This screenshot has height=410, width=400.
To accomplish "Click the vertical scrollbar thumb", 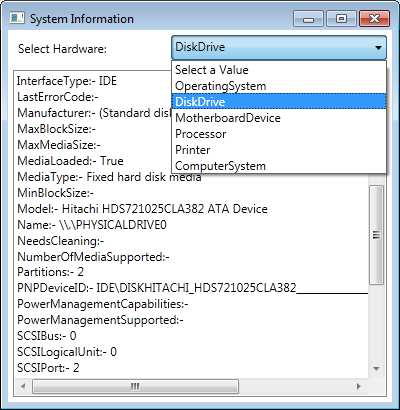I will click(376, 235).
